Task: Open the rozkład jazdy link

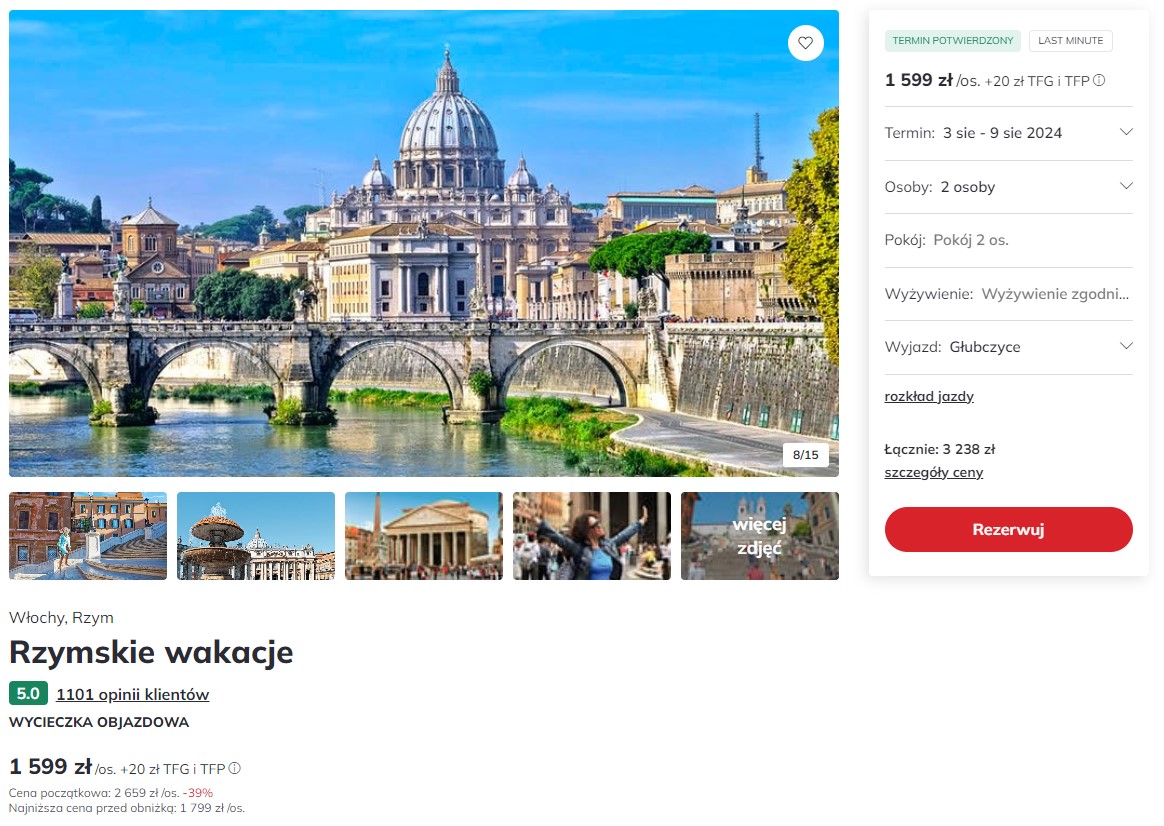Action: coord(929,396)
